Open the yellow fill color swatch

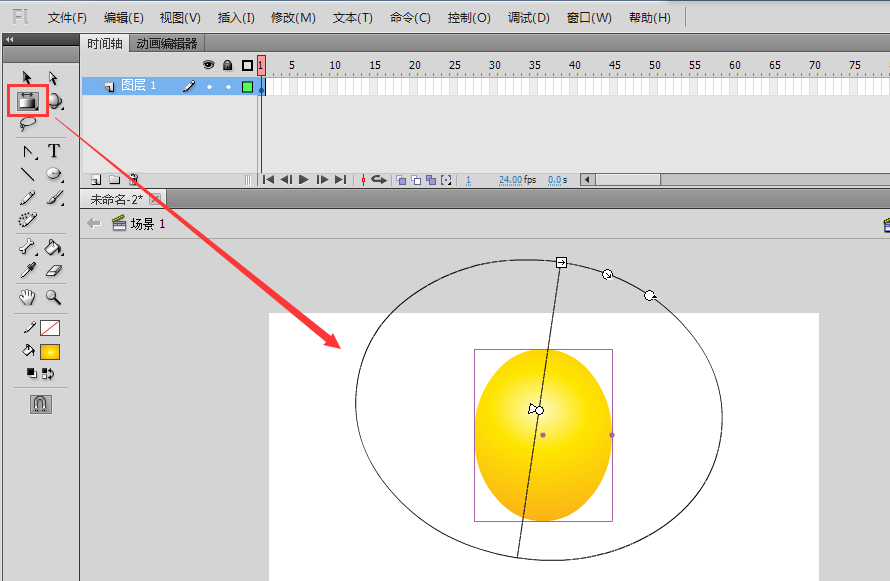point(50,352)
